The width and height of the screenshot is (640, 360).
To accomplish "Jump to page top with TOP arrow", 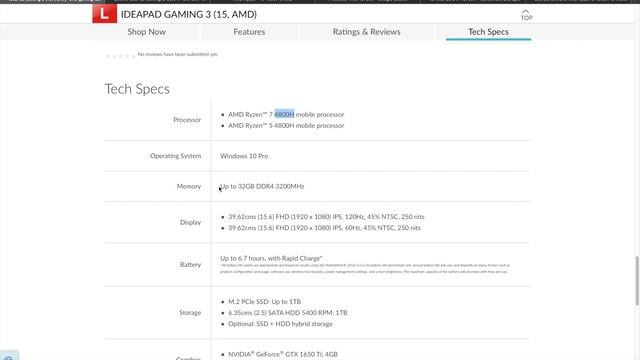I will pos(526,15).
